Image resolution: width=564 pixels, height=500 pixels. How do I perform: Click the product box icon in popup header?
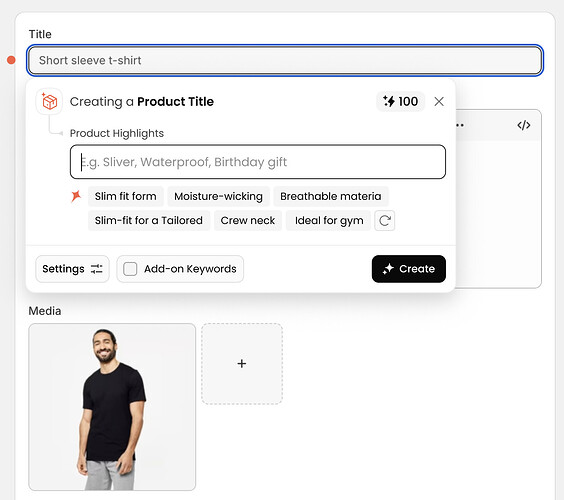click(49, 102)
